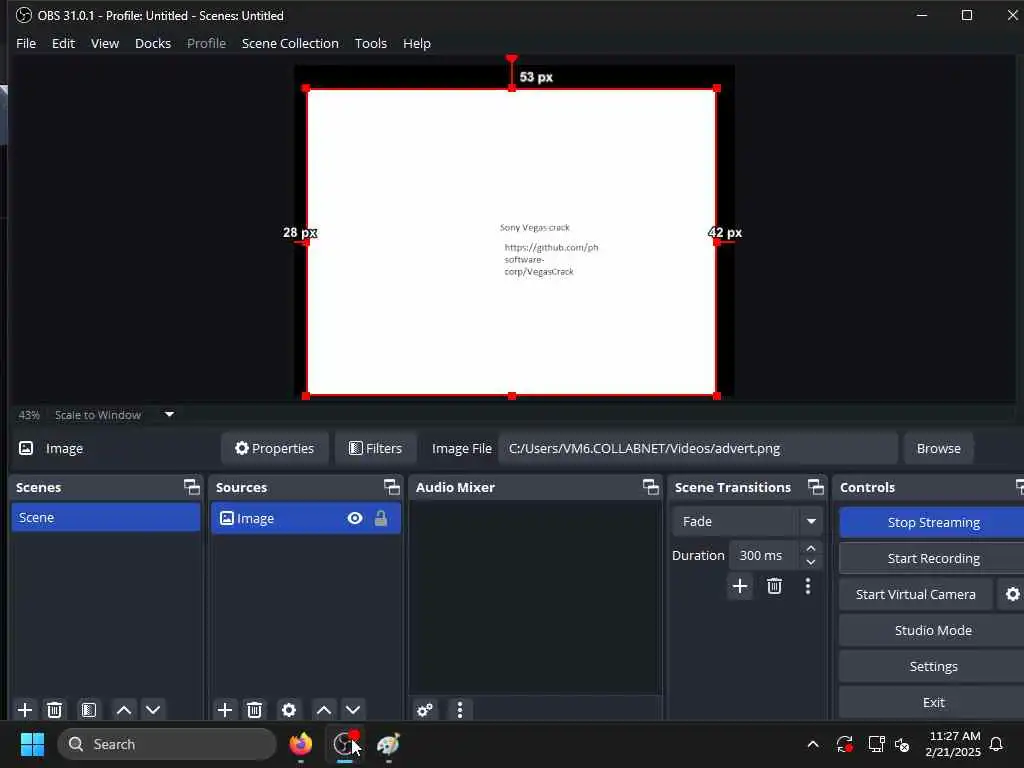The image size is (1024, 768).
Task: Toggle visibility of Image source
Action: click(x=355, y=518)
